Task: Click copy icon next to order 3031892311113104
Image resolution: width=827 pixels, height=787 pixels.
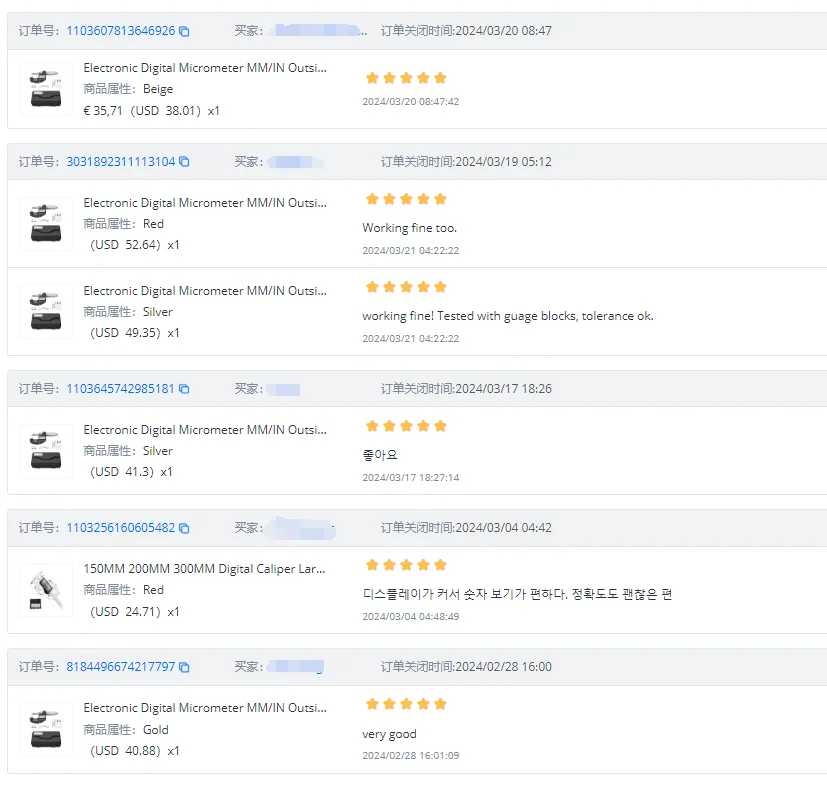Action: (184, 162)
